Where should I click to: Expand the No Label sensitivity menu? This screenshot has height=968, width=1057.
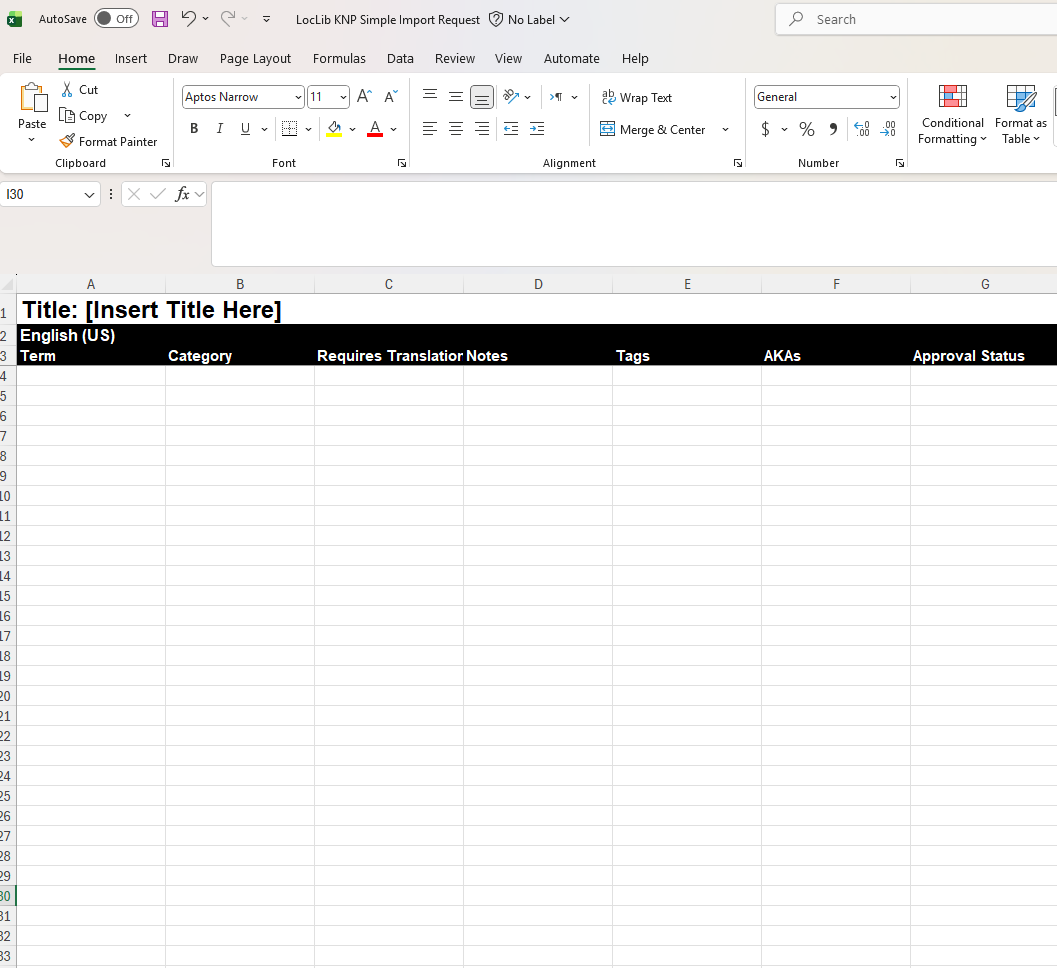(x=529, y=20)
